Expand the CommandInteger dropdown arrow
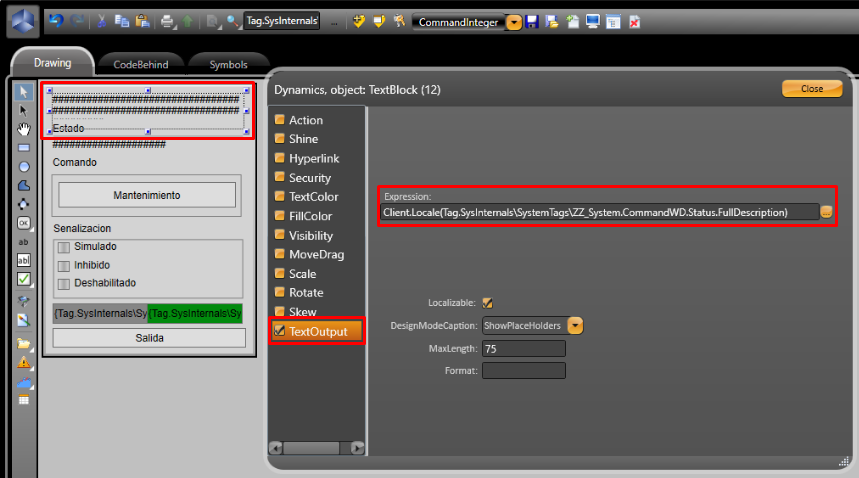This screenshot has height=478, width=859. click(x=514, y=21)
